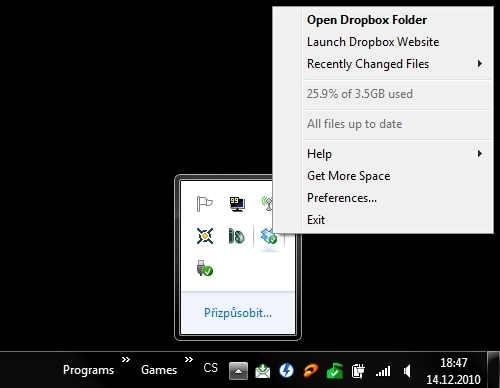Click the 25.9% of 3.5GB used text
500x388 pixels.
tap(360, 94)
